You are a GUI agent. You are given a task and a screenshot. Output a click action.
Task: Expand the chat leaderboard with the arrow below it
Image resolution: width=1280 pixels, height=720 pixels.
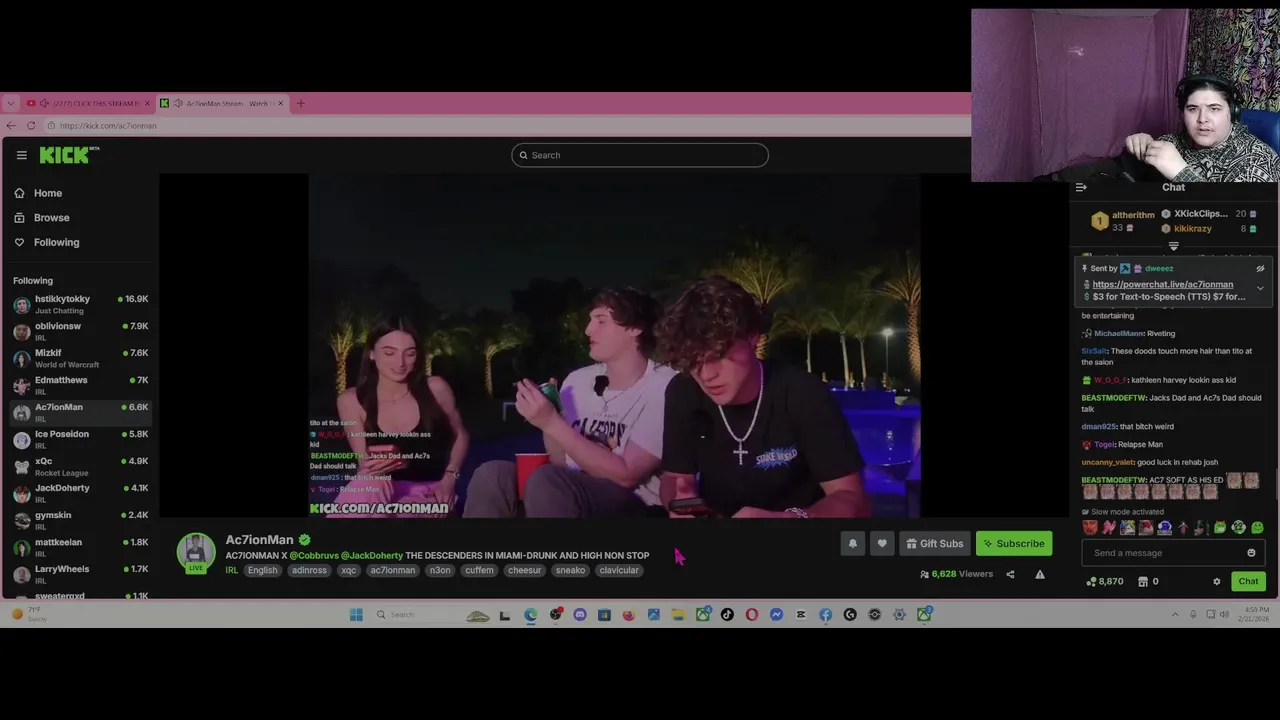[1174, 246]
